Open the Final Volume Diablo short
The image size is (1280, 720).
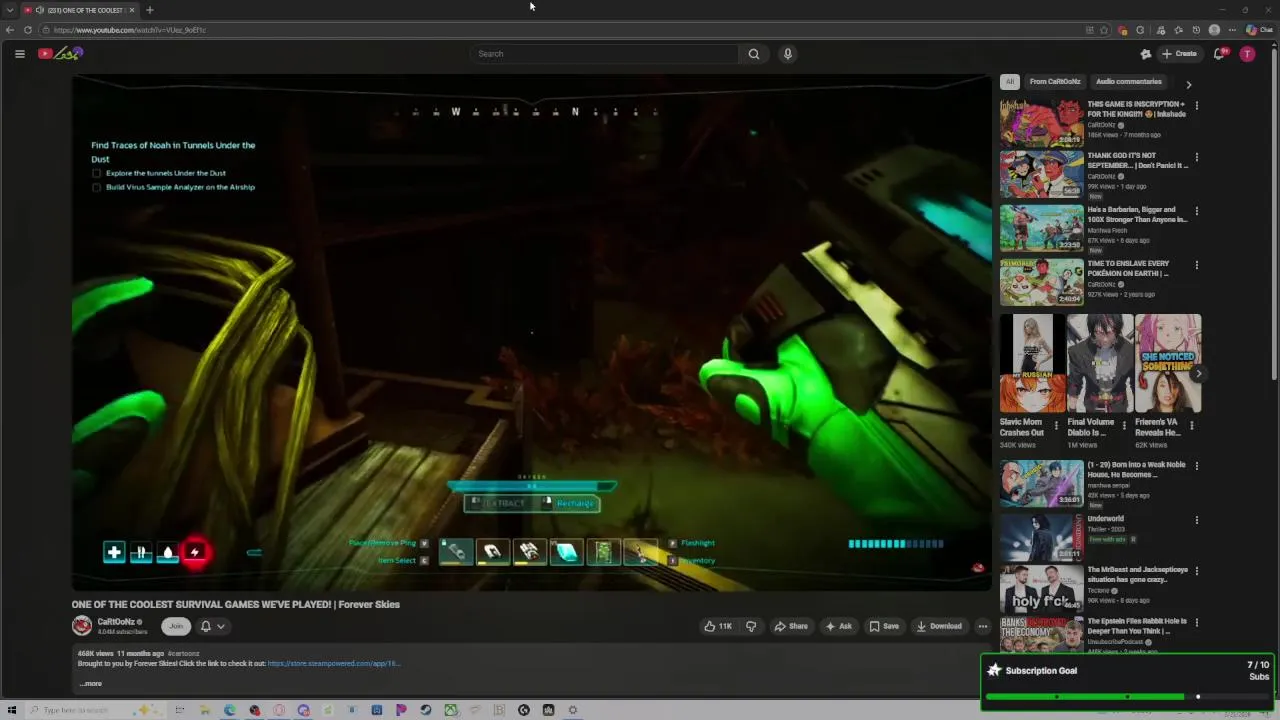tap(1100, 364)
